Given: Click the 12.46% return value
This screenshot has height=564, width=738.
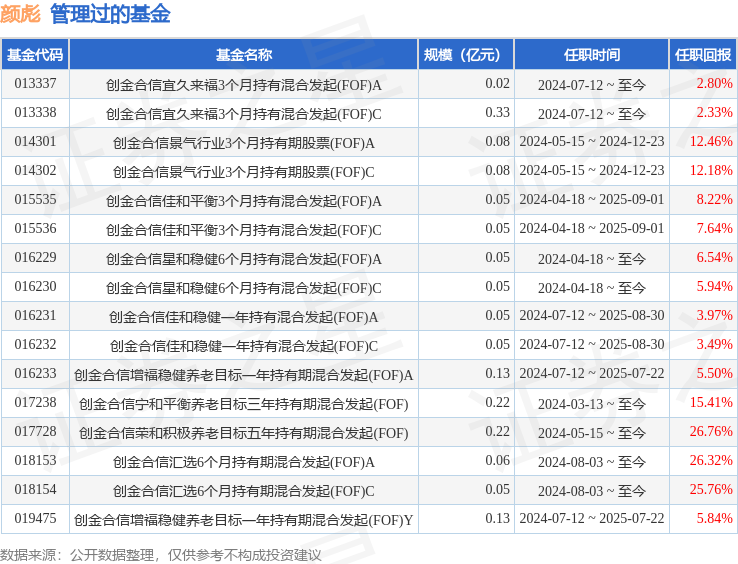Looking at the screenshot, I should [x=711, y=142].
